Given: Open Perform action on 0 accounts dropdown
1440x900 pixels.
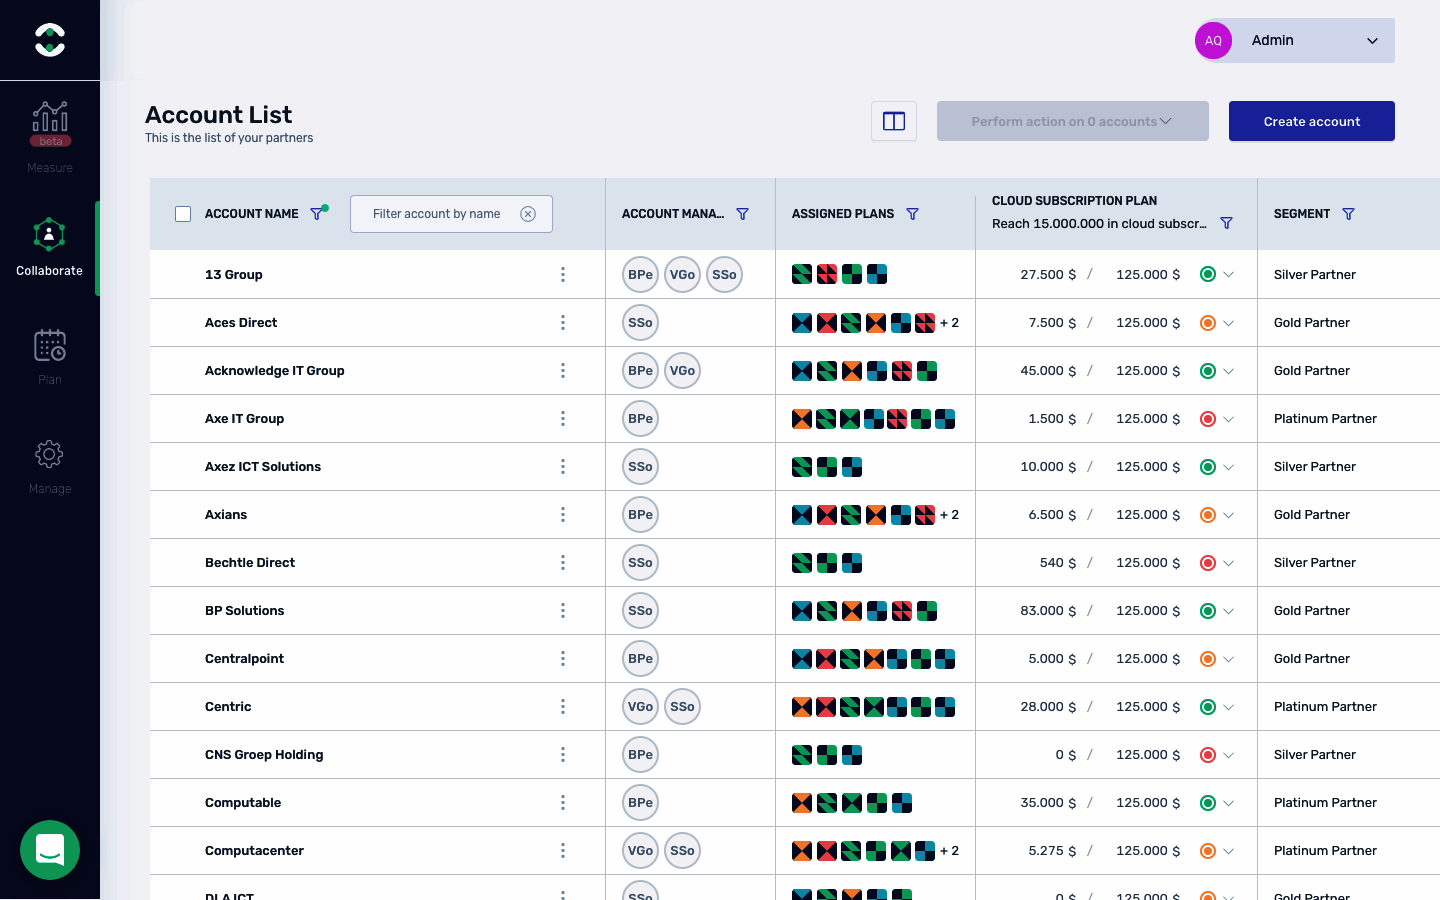Looking at the screenshot, I should [x=1072, y=122].
